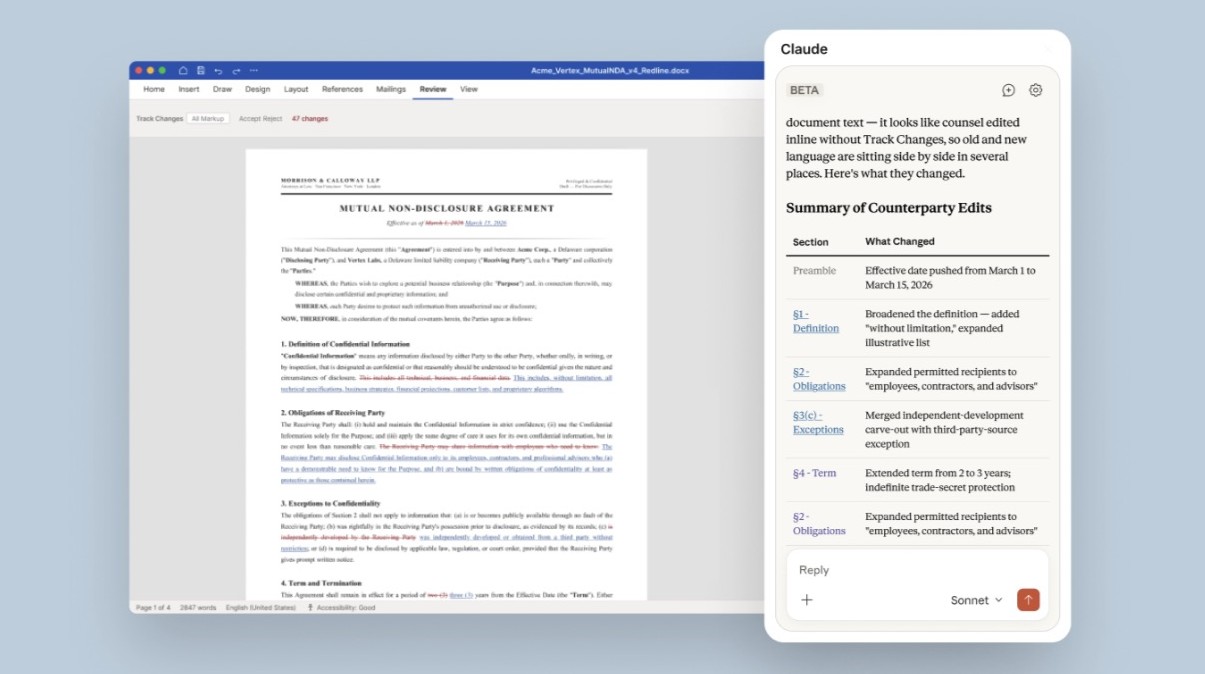The height and width of the screenshot is (674, 1205).
Task: Redo the action in Word title bar
Action: (236, 71)
